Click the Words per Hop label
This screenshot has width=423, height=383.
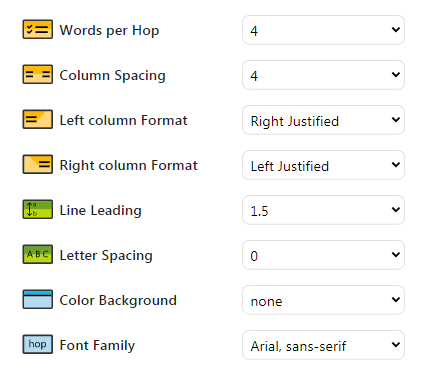[109, 30]
